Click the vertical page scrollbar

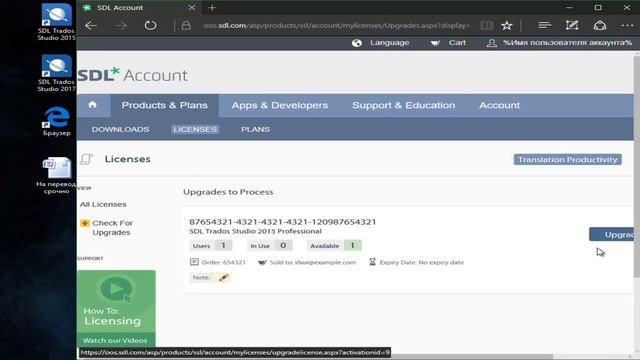pos(636,167)
